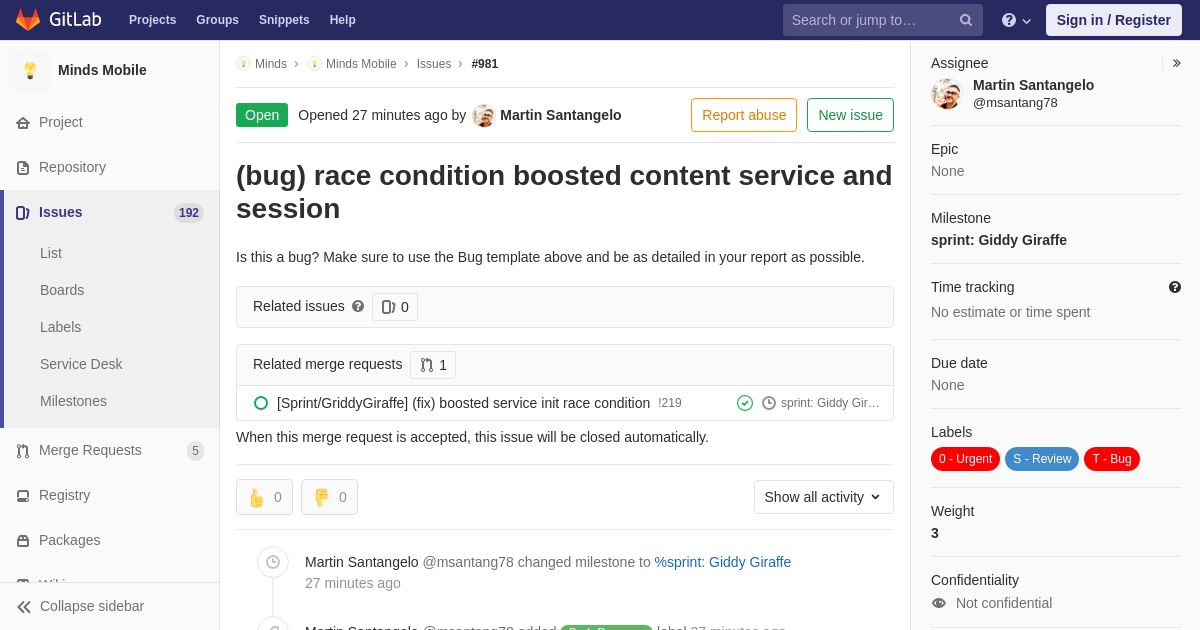
Task: Open the issues List view
Action: pyautogui.click(x=51, y=253)
